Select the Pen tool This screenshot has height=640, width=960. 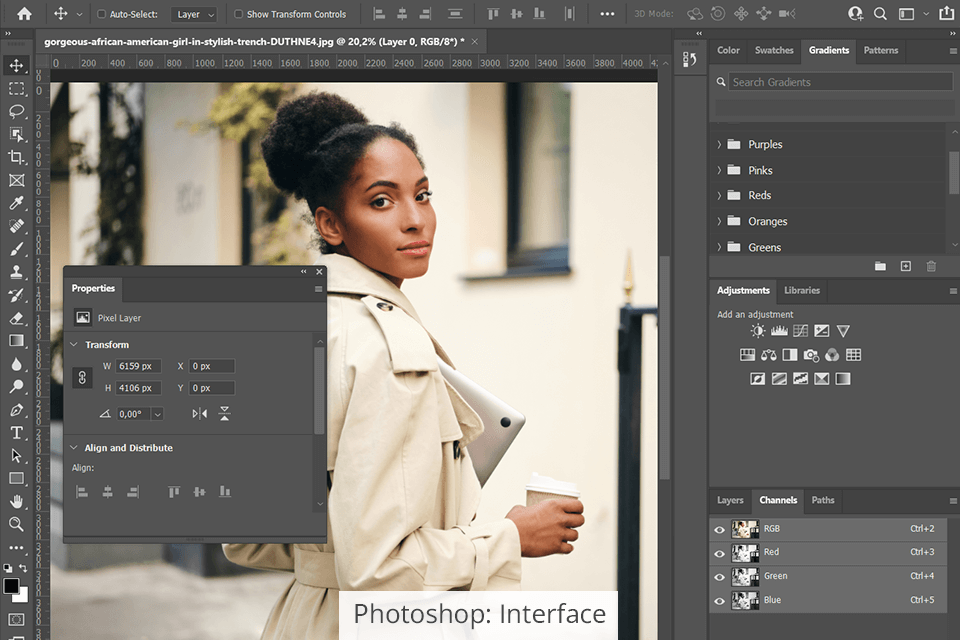coord(17,410)
